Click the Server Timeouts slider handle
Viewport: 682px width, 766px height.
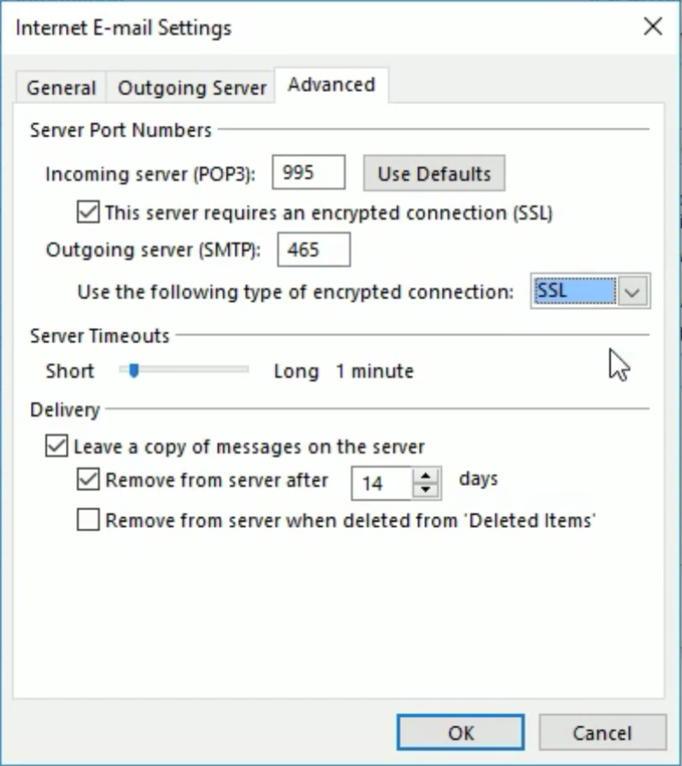pos(132,370)
